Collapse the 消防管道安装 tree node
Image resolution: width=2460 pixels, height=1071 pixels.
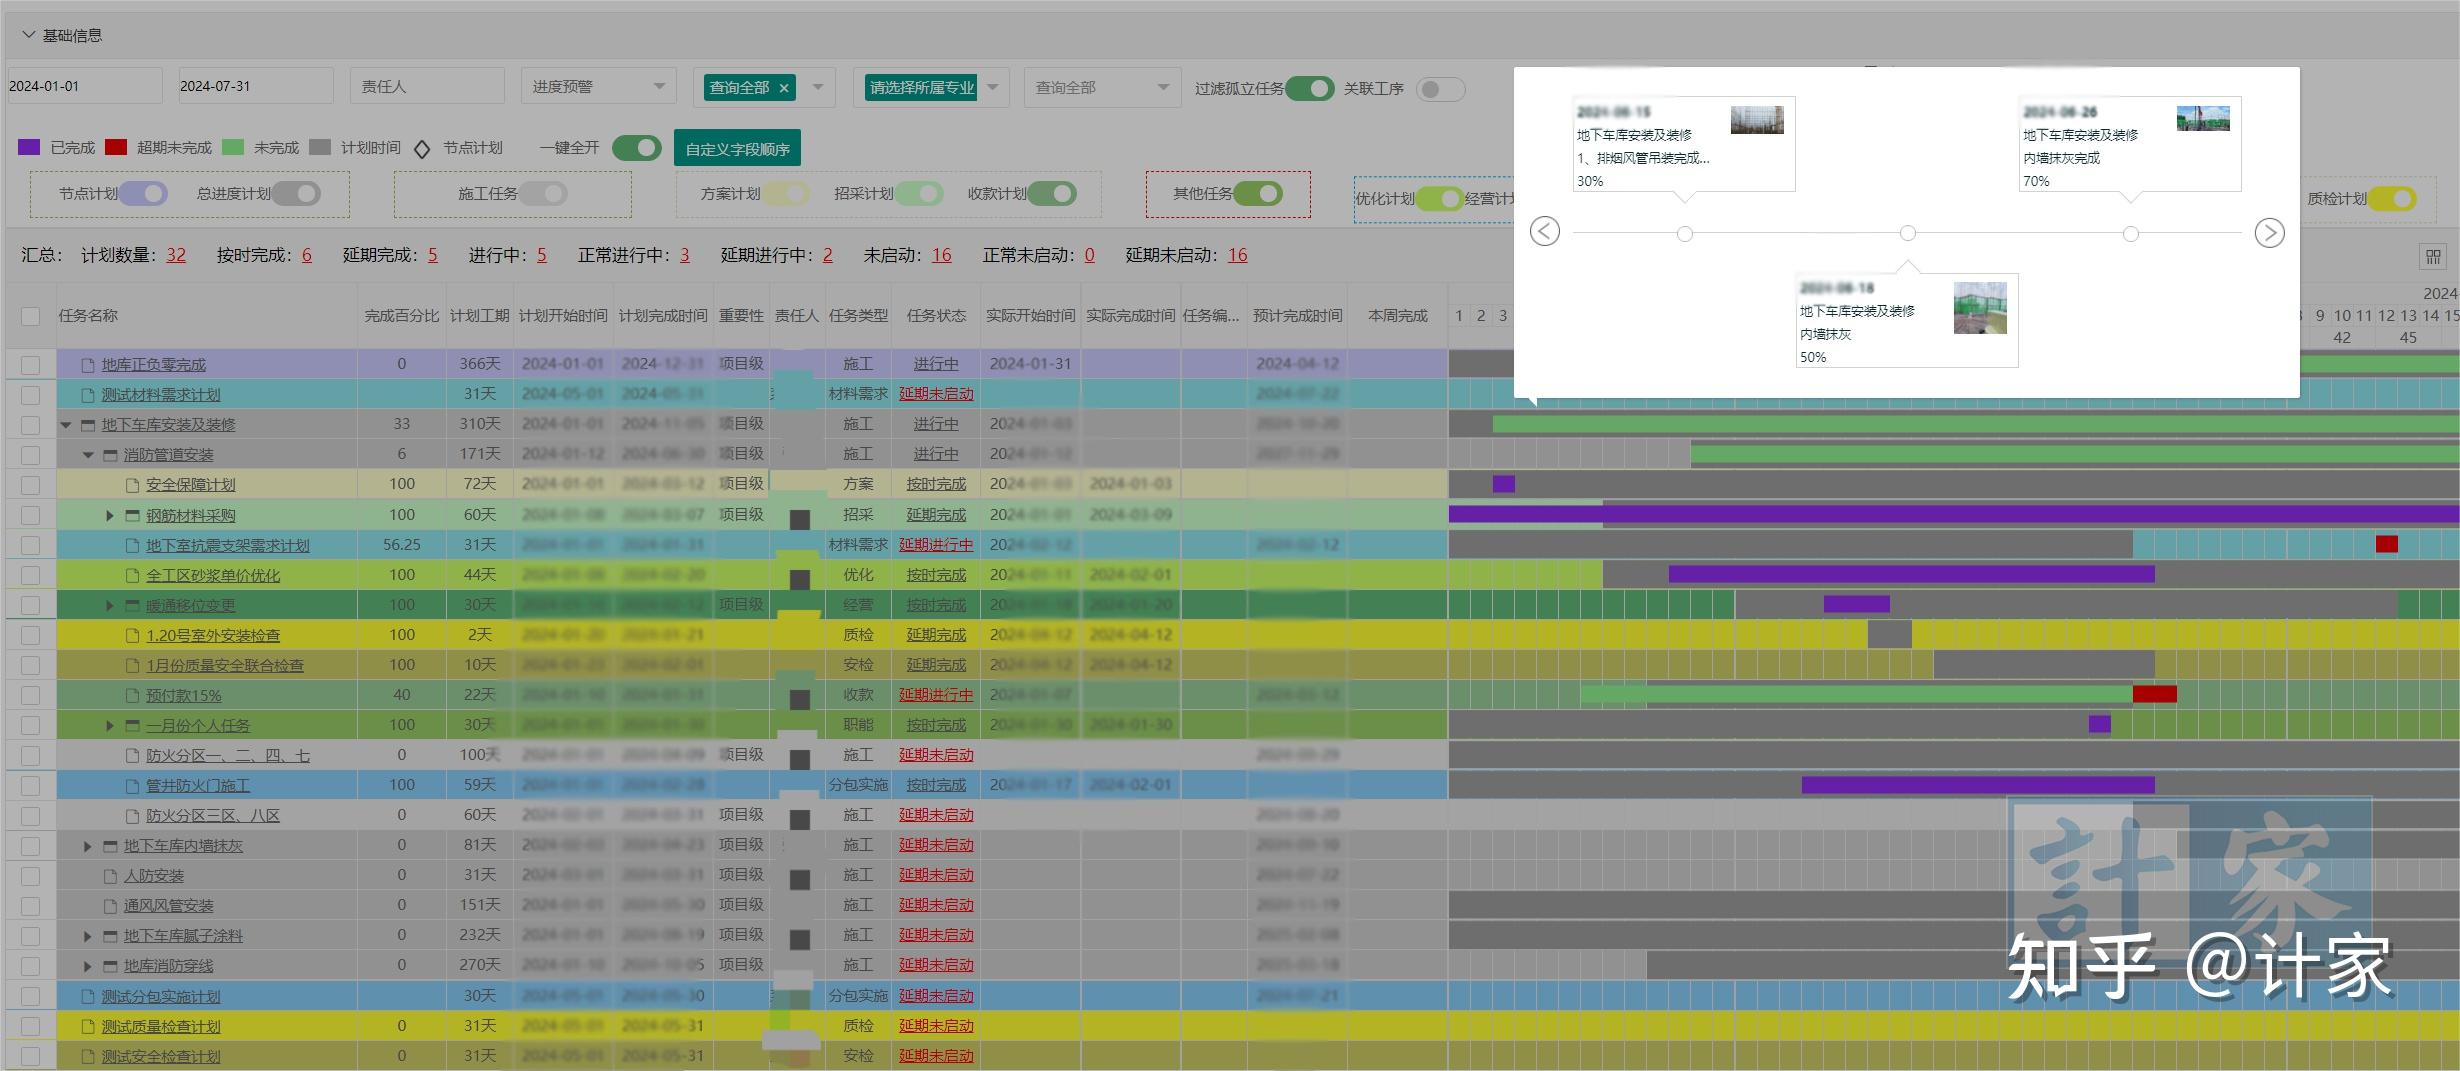click(88, 455)
